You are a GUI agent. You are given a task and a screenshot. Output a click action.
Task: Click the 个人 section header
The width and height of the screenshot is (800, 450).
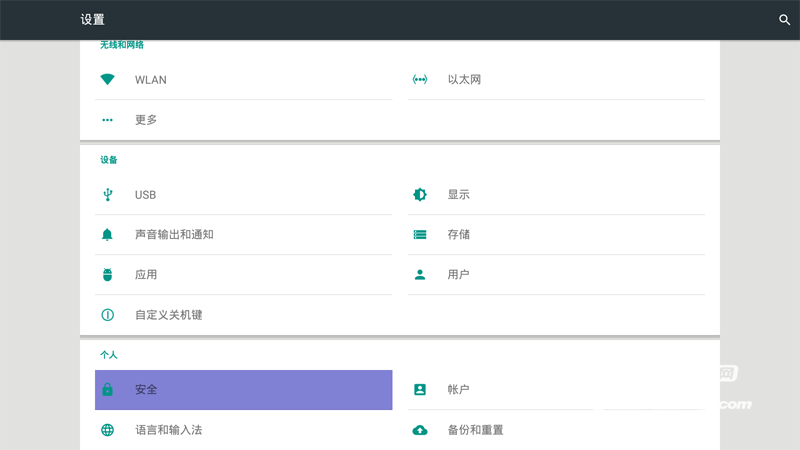click(x=109, y=355)
